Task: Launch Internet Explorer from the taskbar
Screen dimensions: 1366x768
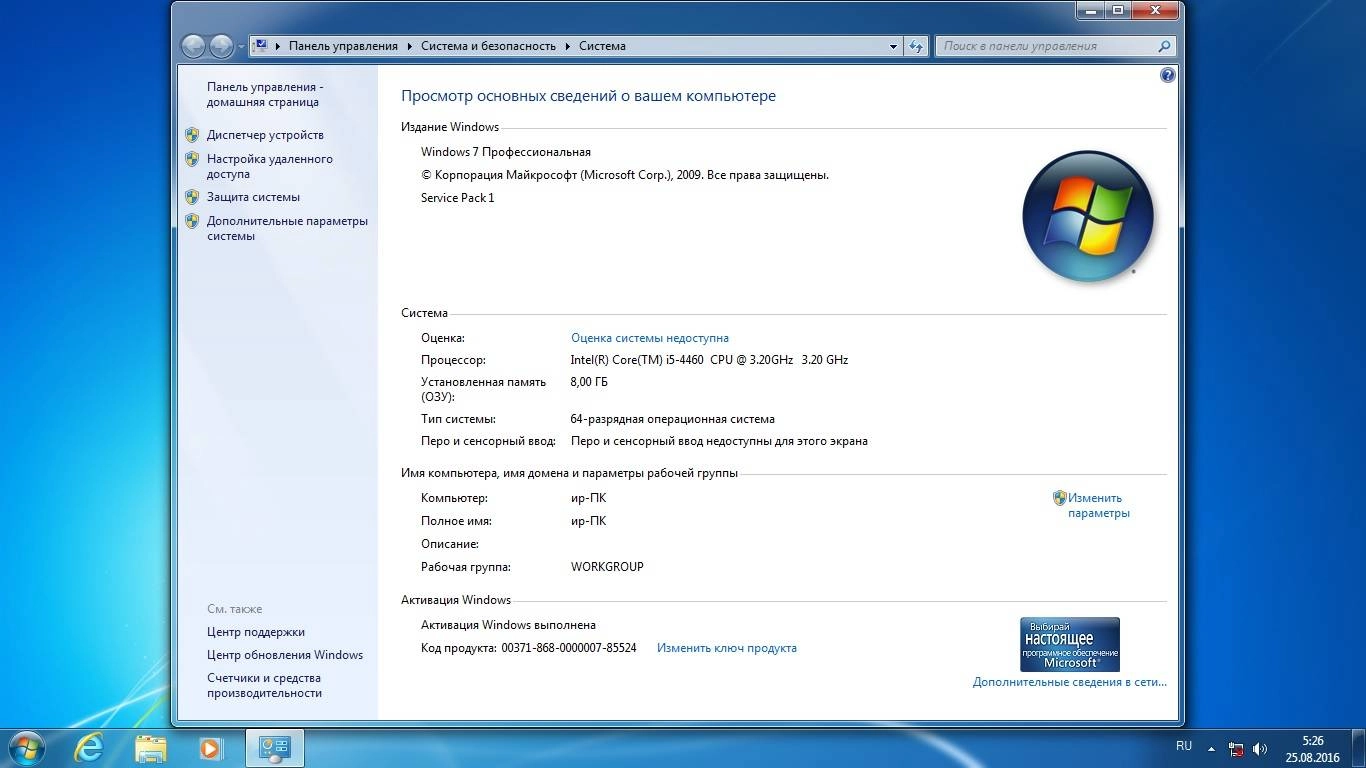Action: click(91, 747)
